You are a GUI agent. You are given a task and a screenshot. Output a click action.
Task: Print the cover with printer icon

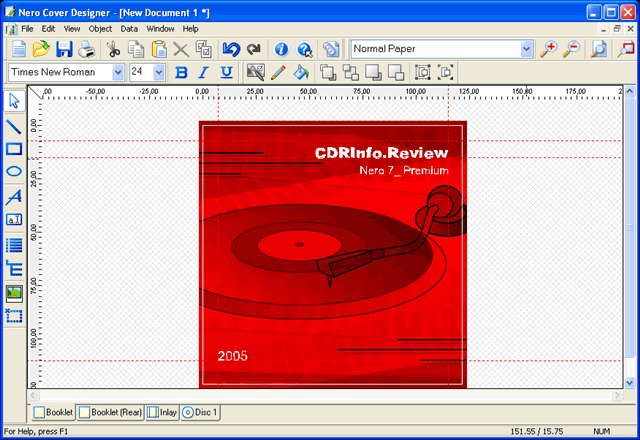coord(86,49)
